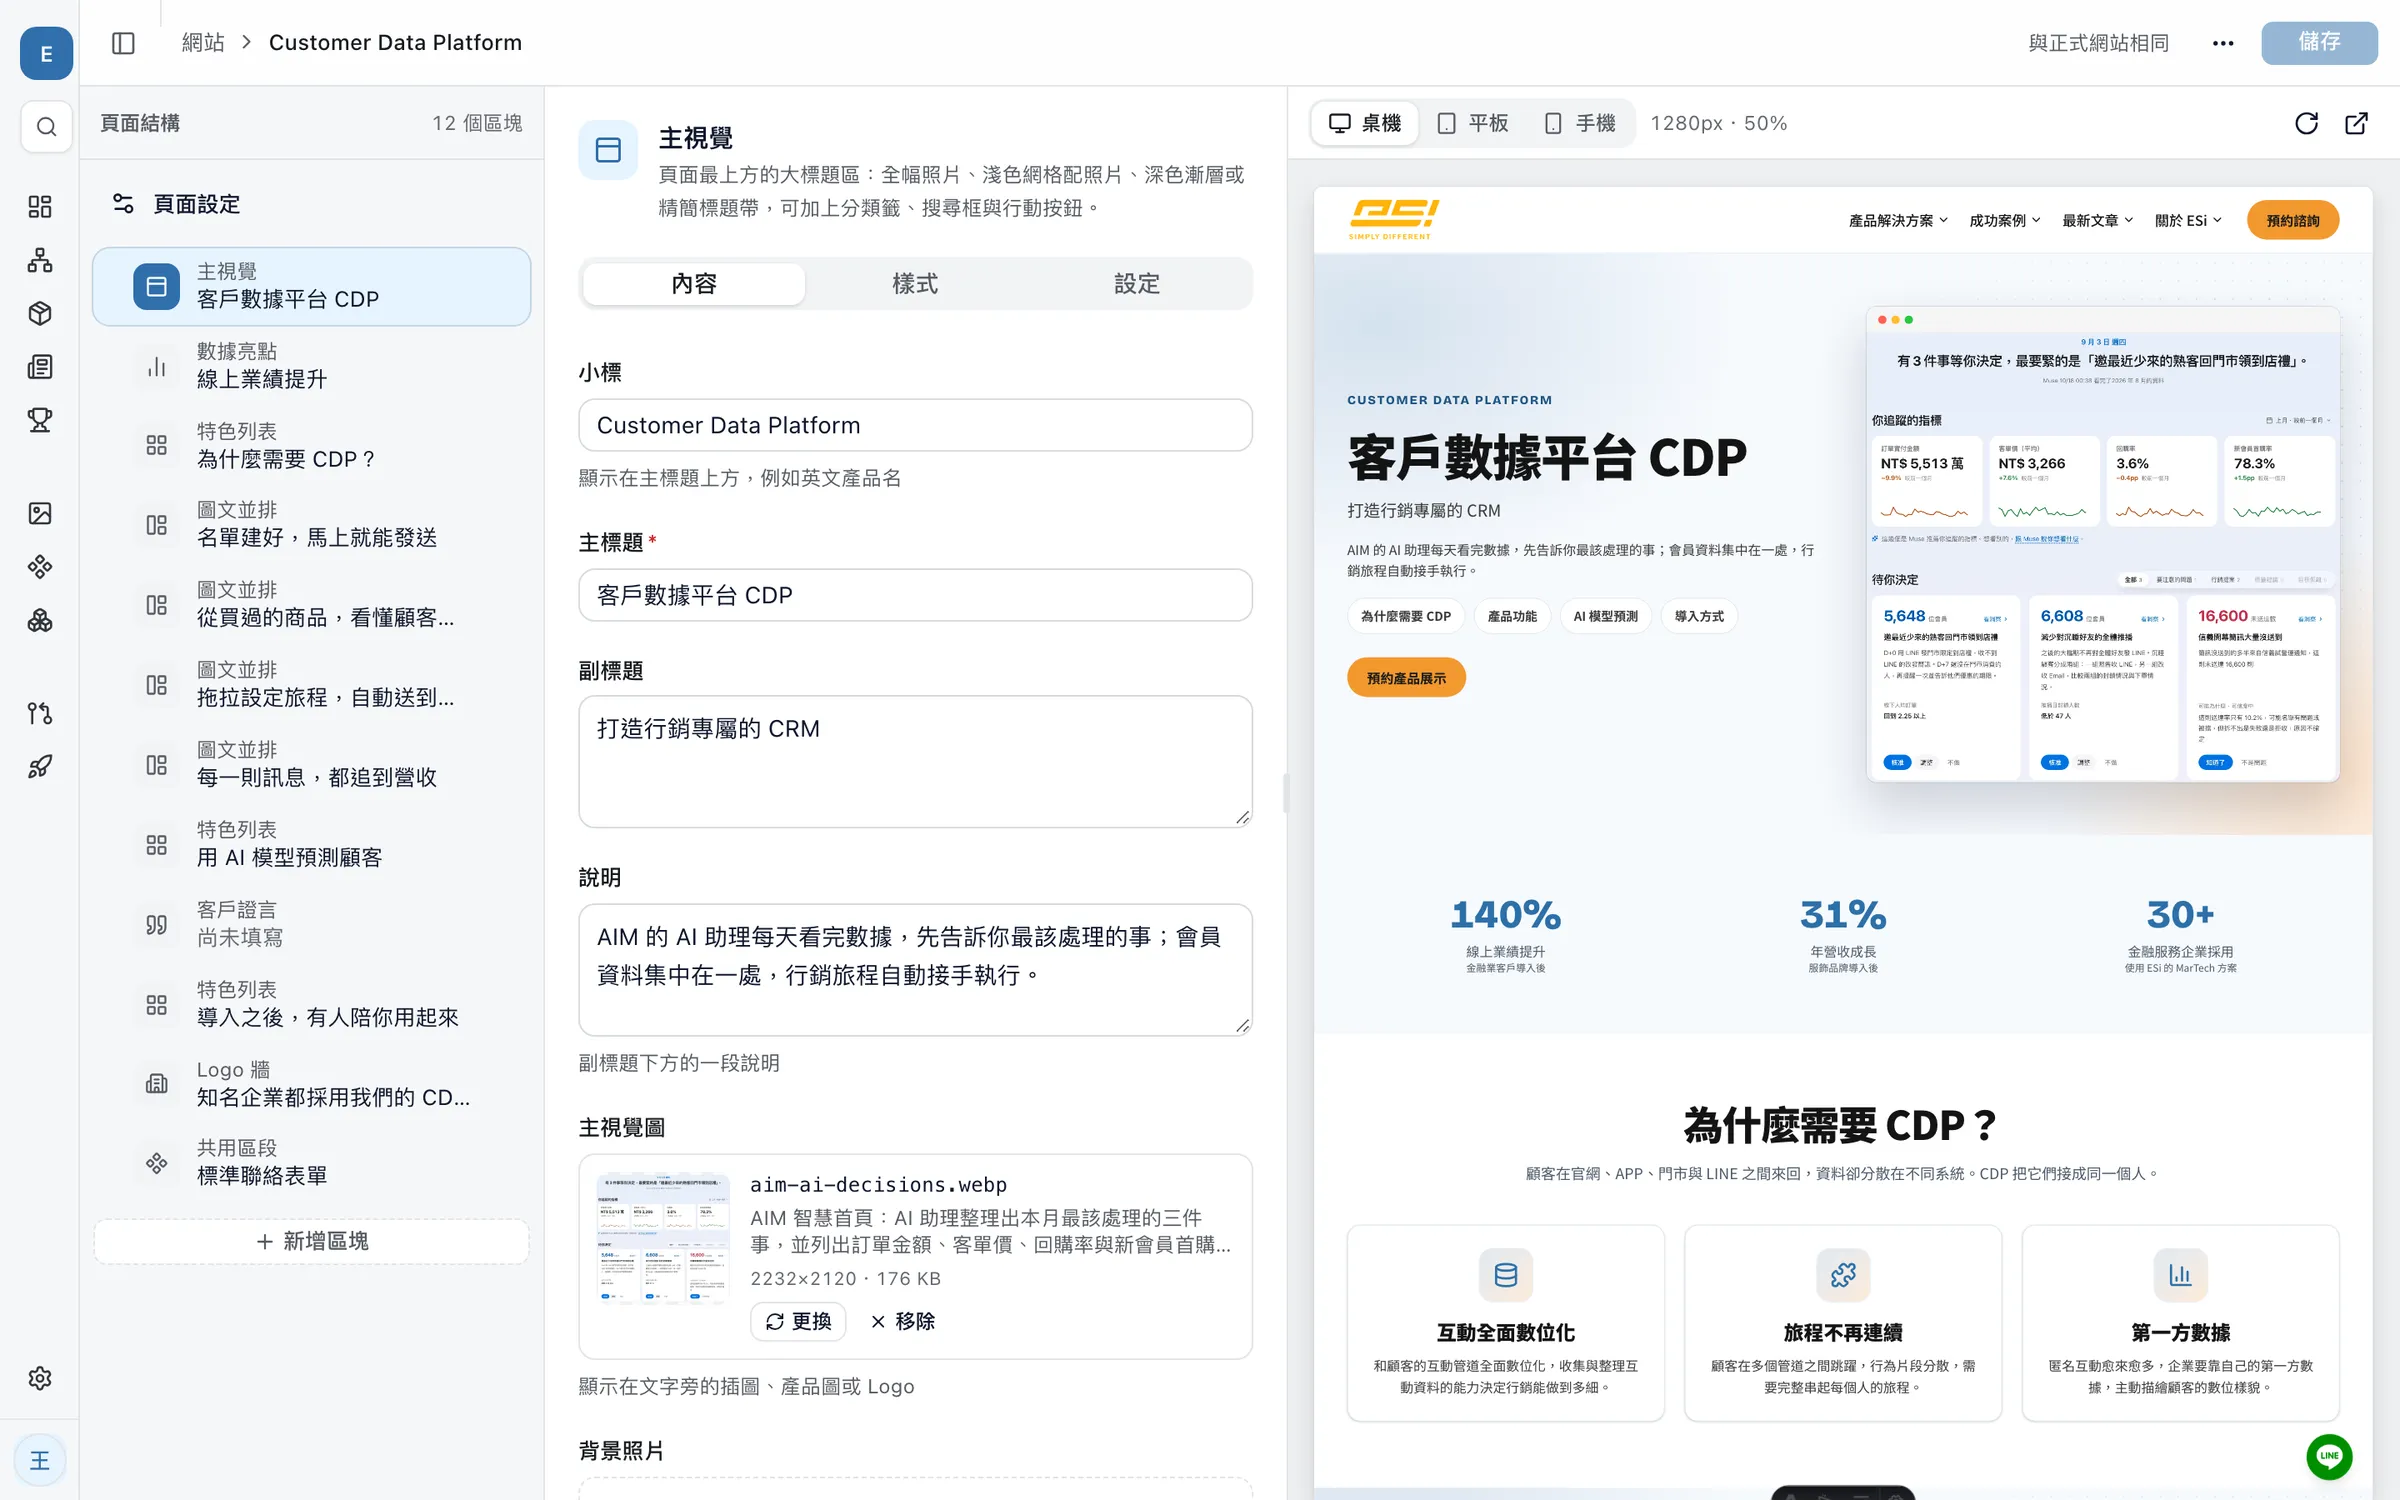Select the 客戶證言 尚未填寫 block
The image size is (2400, 1500).
pos(312,924)
